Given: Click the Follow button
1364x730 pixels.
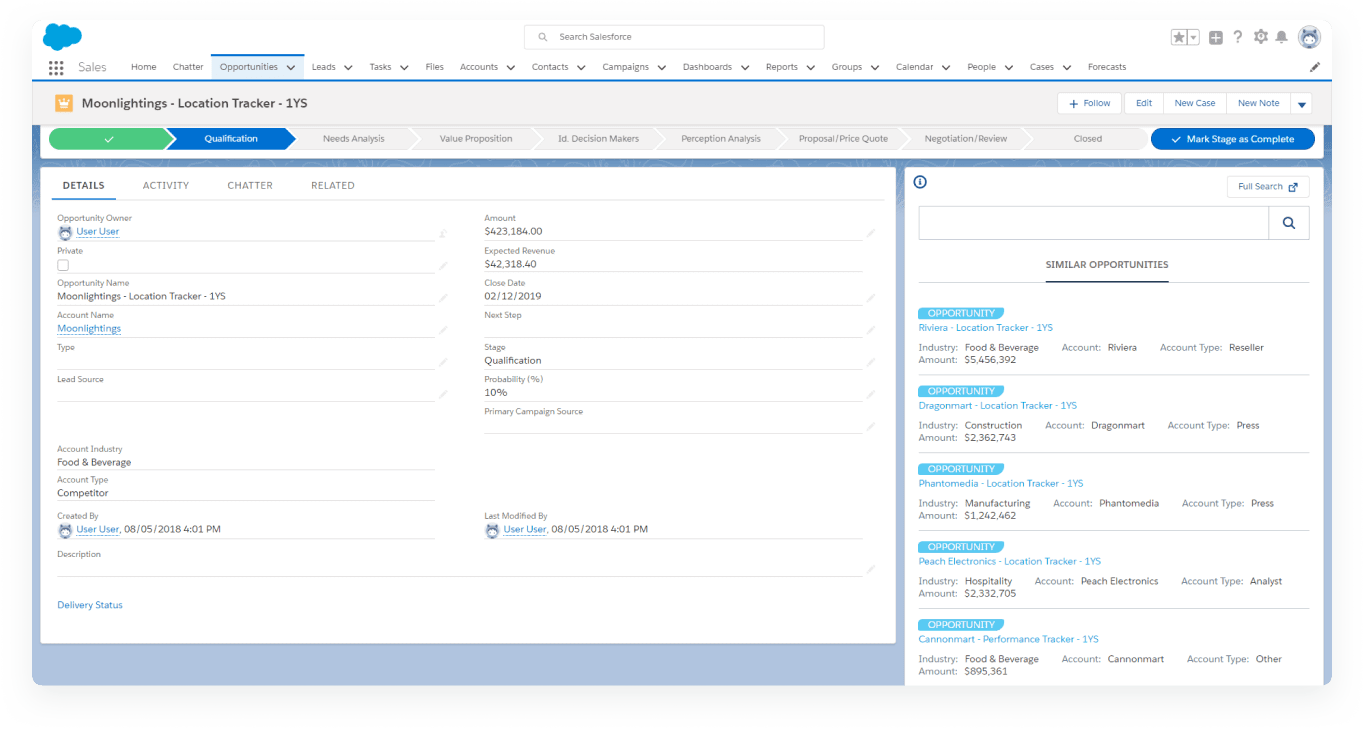Looking at the screenshot, I should 1090,103.
